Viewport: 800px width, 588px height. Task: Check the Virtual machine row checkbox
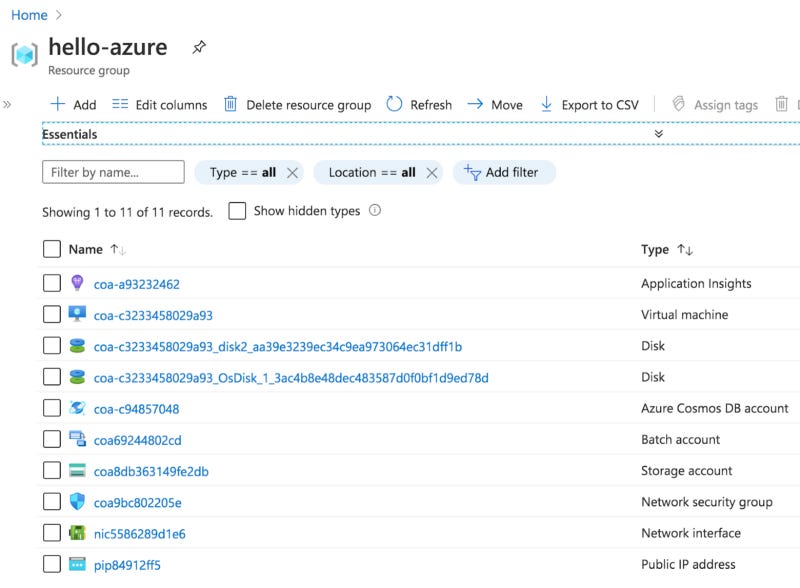(x=52, y=314)
